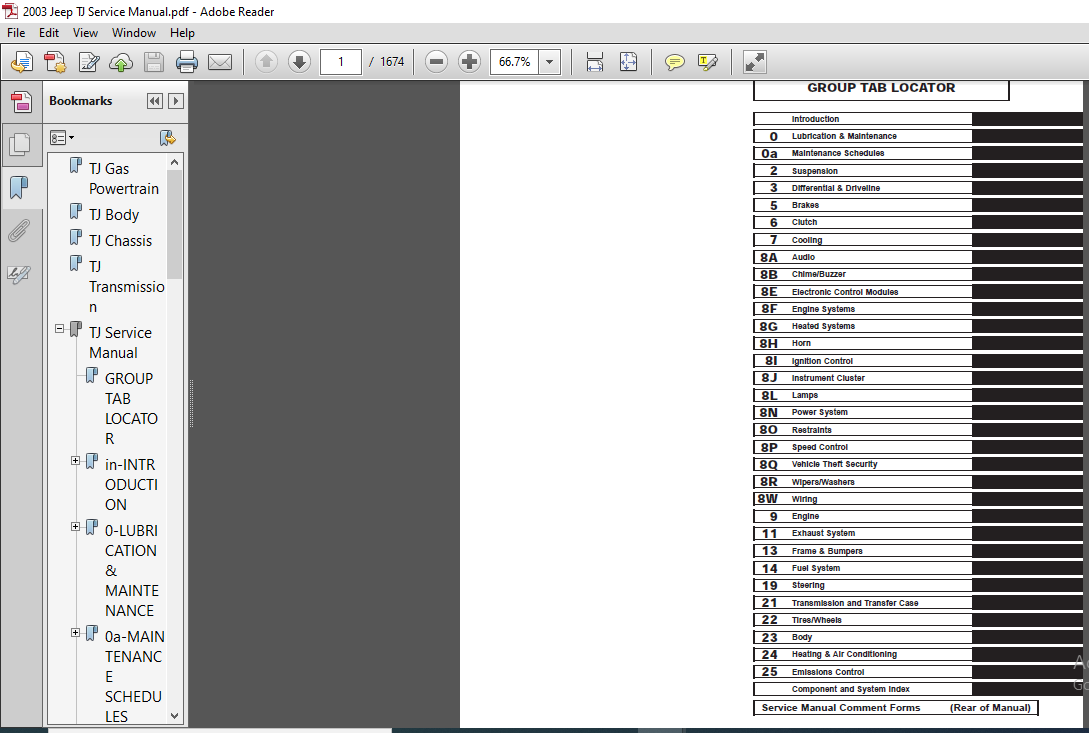Screen dimensions: 1089x733
Task: Open the Signatures panel icon
Action: point(19,274)
